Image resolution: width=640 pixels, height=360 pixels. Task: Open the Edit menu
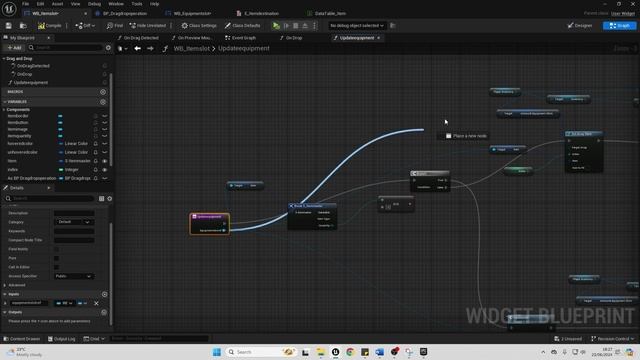[40, 4]
